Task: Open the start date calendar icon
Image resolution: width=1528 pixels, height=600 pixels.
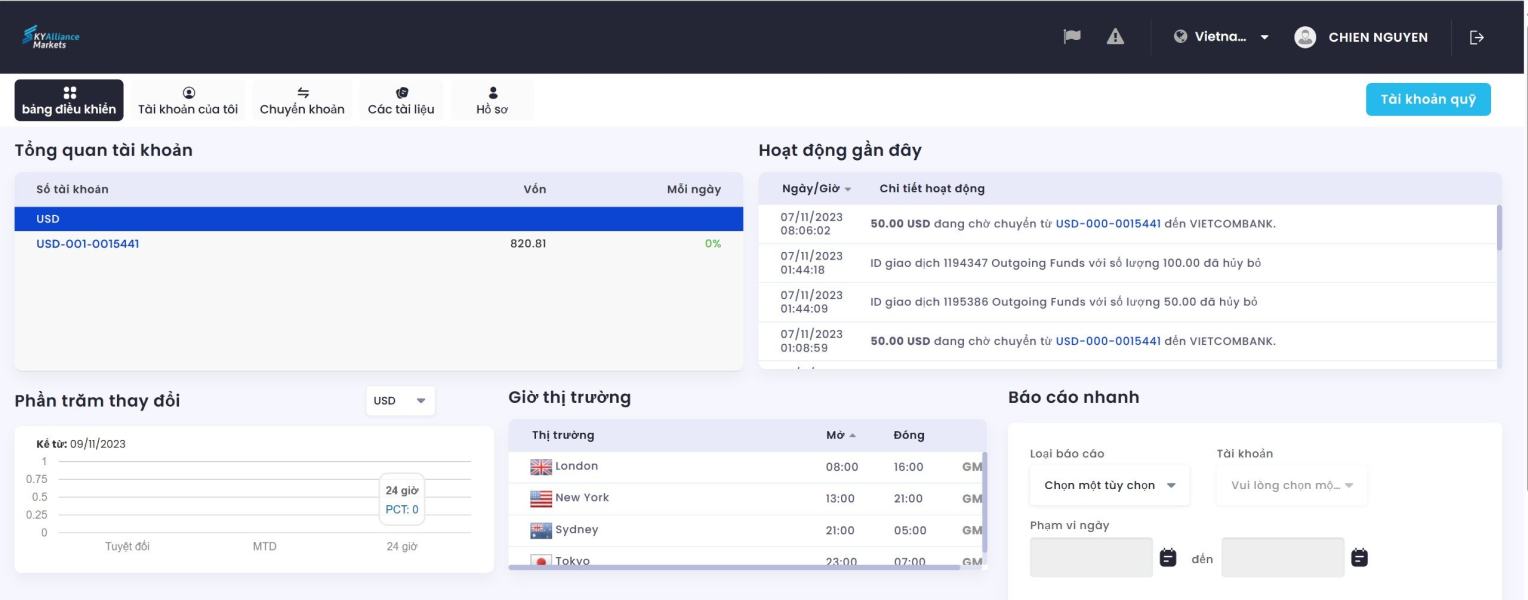Action: tap(1168, 558)
